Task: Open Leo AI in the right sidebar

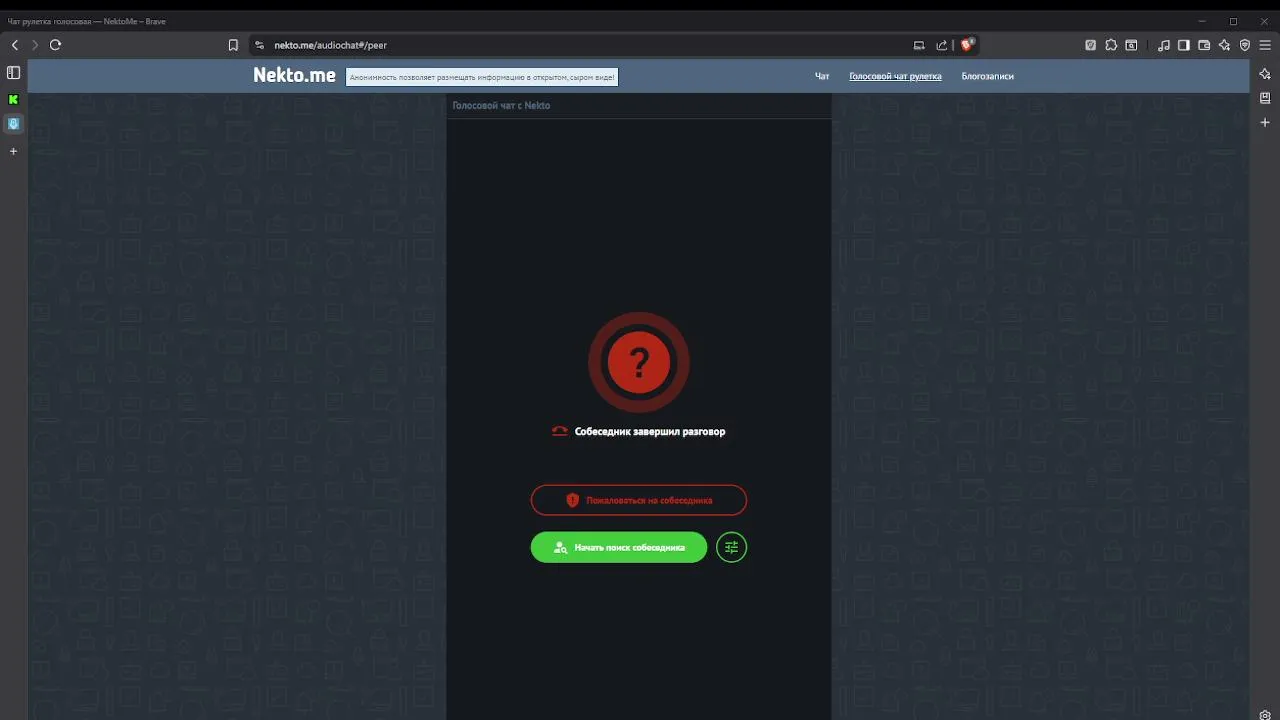Action: click(x=1265, y=74)
